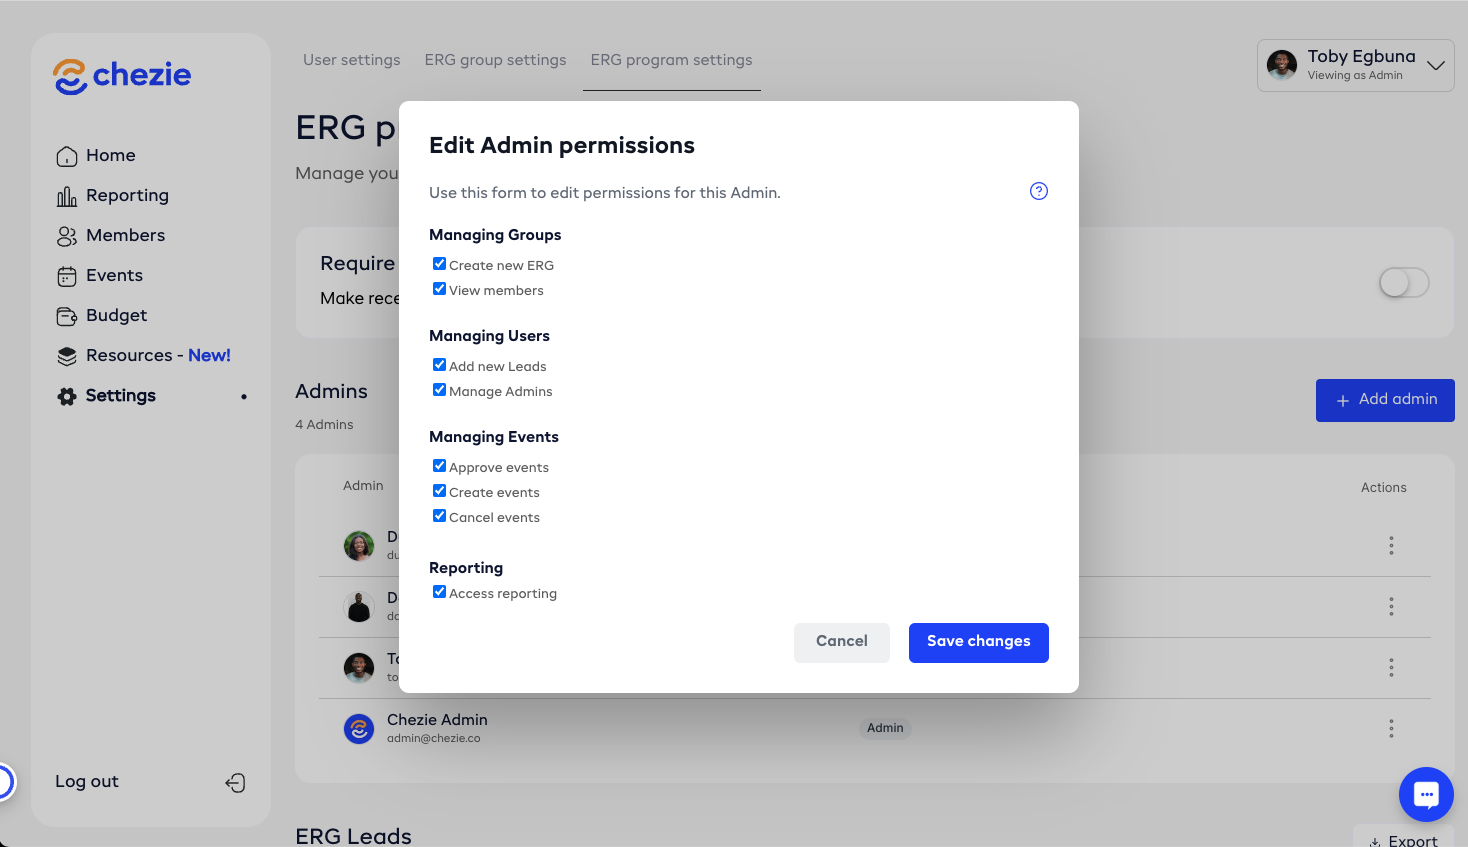Click the Log out icon

point(235,783)
